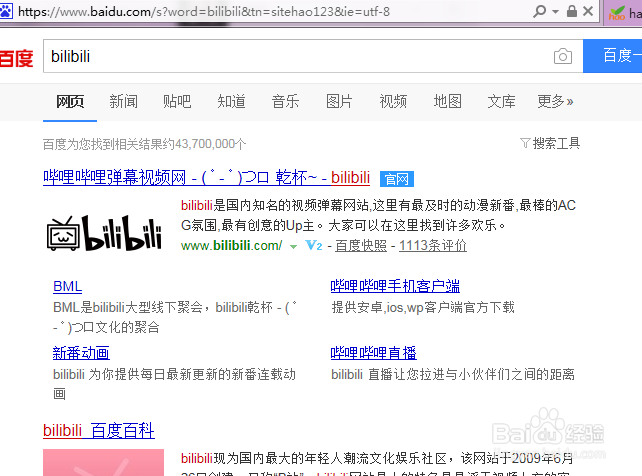Click the blue 官网 badge
The image size is (642, 476).
pos(397,179)
